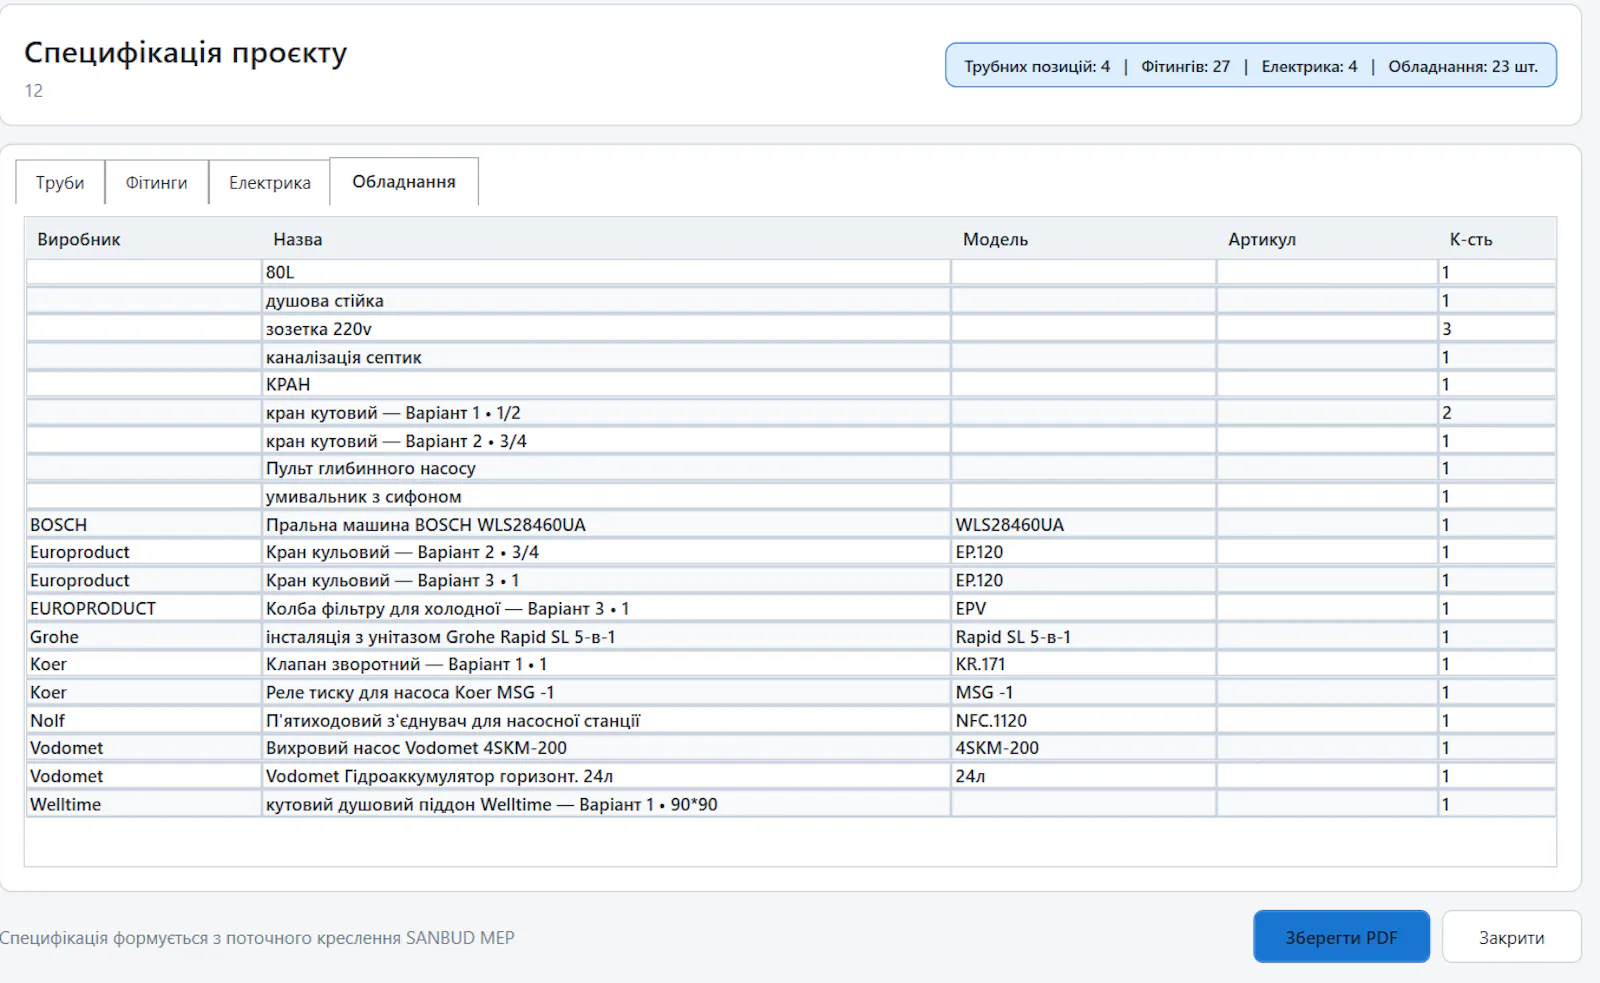The width and height of the screenshot is (1600, 983).
Task: Click quantity 3 of зозетка 220v
Action: pyautogui.click(x=1497, y=328)
